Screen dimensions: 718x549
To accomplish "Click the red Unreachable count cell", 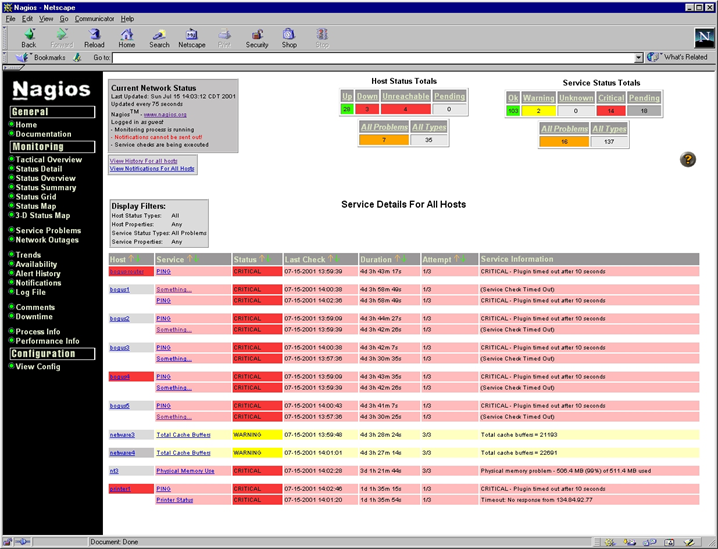I will (x=407, y=109).
